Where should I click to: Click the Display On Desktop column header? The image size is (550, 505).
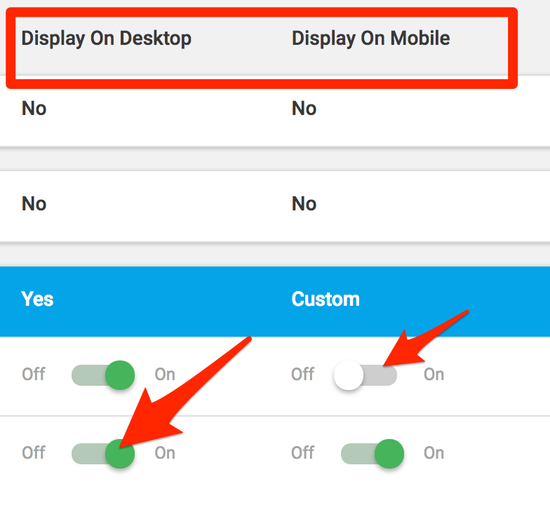coord(106,38)
